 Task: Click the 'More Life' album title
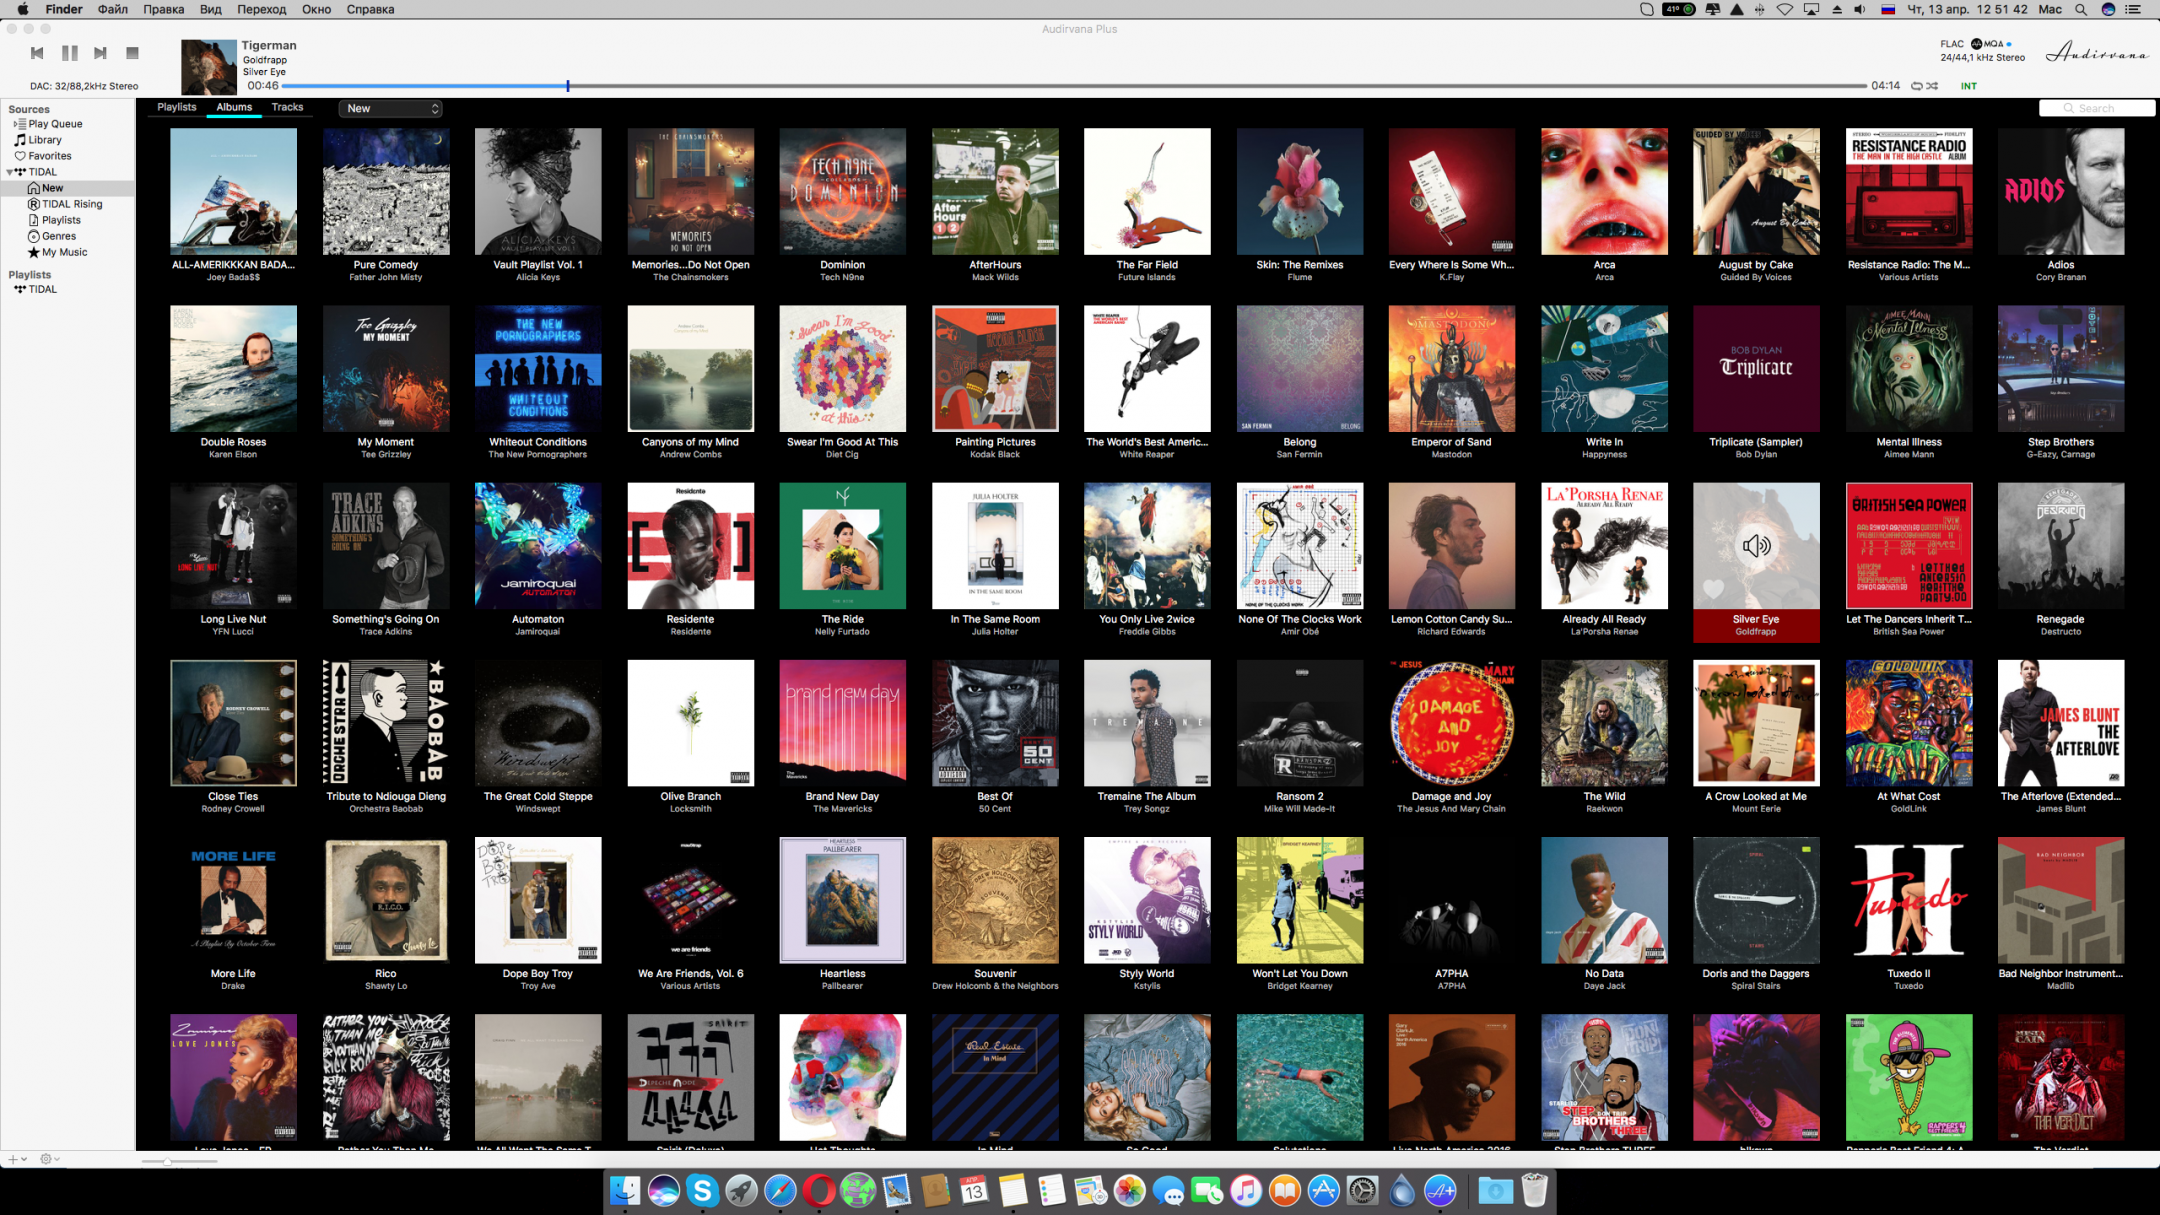[x=233, y=973]
